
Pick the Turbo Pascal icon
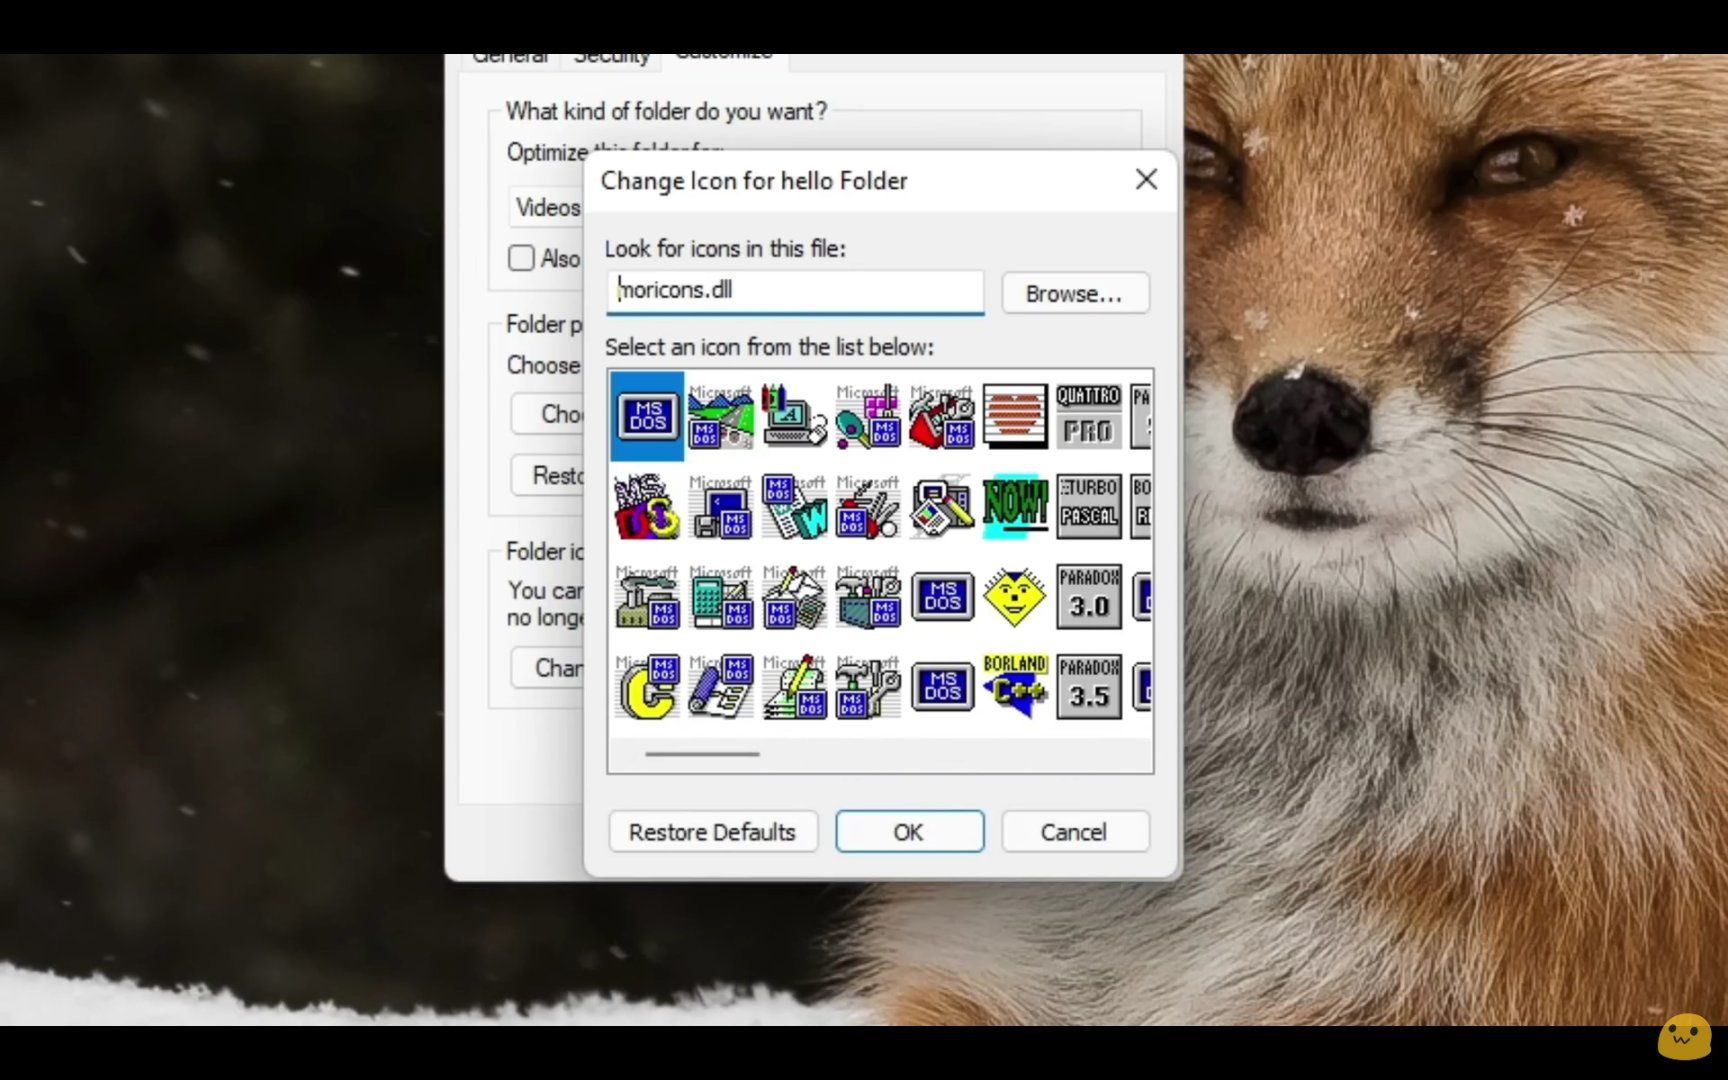pyautogui.click(x=1089, y=506)
